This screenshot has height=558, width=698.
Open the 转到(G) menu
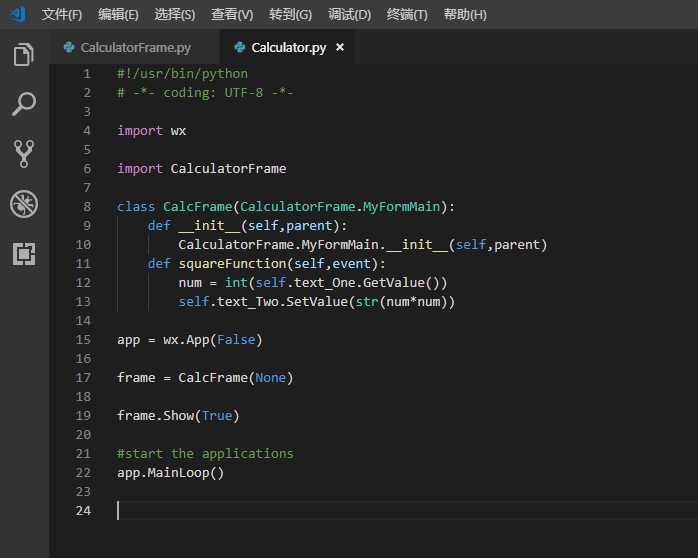290,15
